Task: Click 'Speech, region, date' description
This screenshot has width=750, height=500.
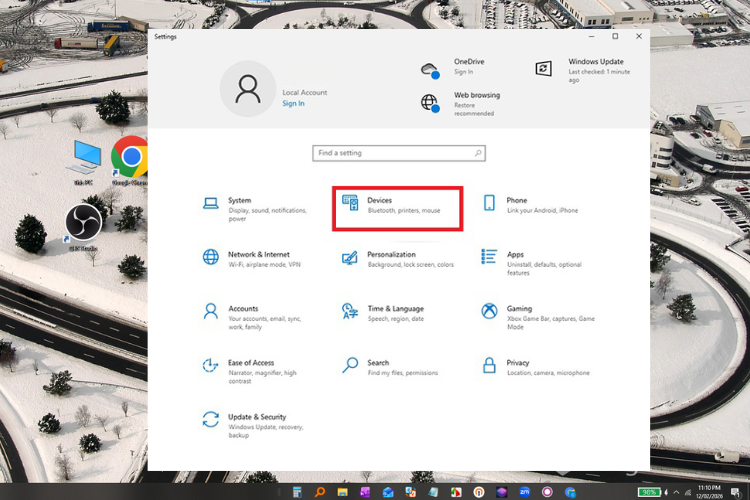Action: 396,319
